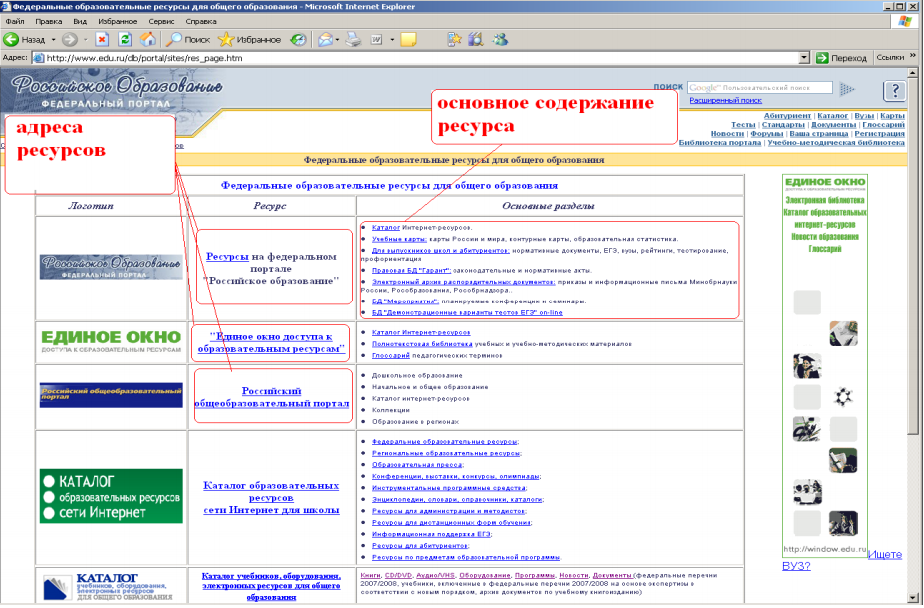Click the Mail envelope toolbar icon
This screenshot has height=608, width=924.
(x=325, y=39)
